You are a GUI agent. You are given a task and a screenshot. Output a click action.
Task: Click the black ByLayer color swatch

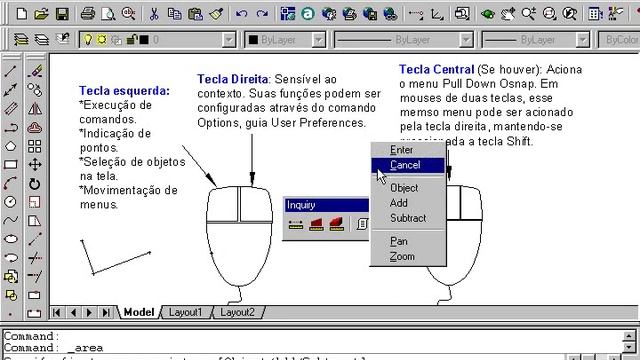[x=253, y=40]
